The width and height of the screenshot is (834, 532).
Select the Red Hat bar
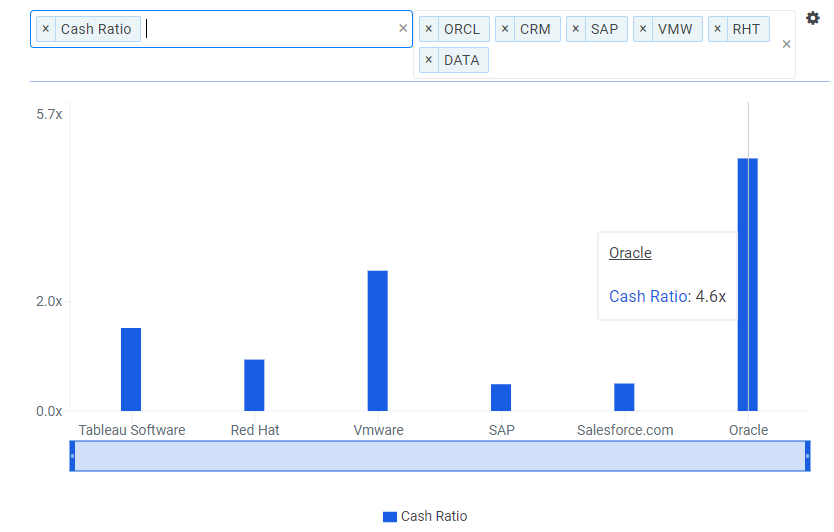254,385
